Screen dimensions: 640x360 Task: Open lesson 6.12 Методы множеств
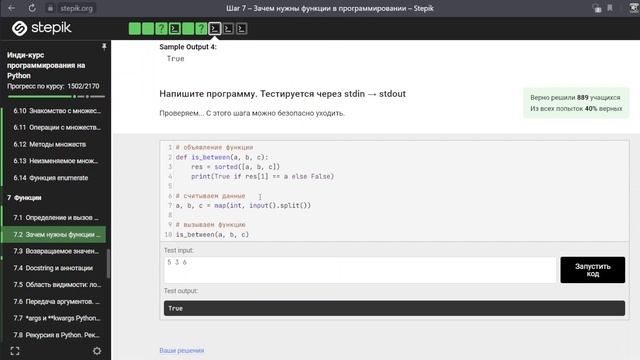(x=50, y=144)
